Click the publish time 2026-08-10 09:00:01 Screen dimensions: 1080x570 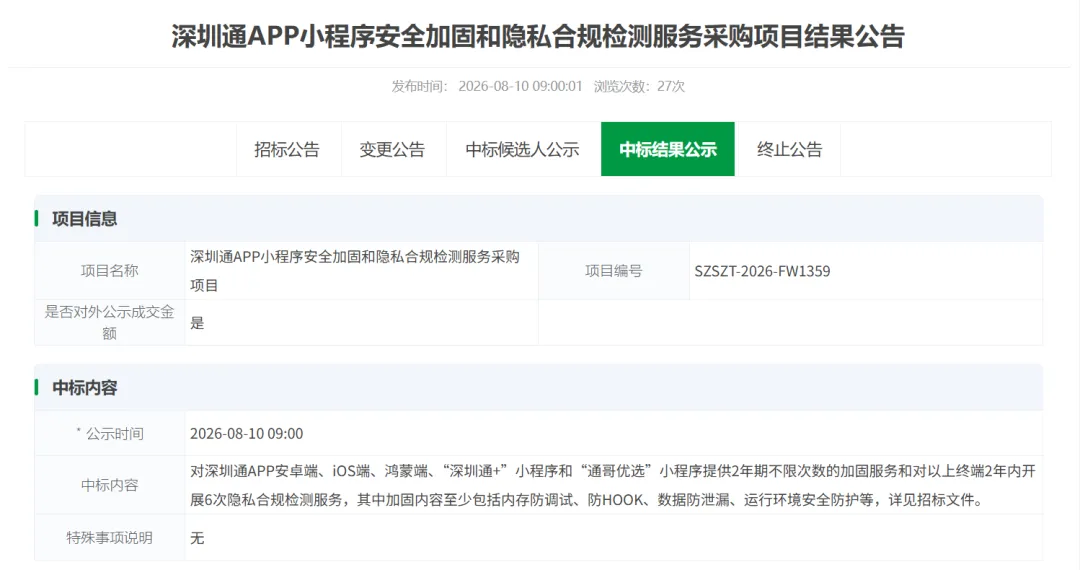[x=520, y=86]
